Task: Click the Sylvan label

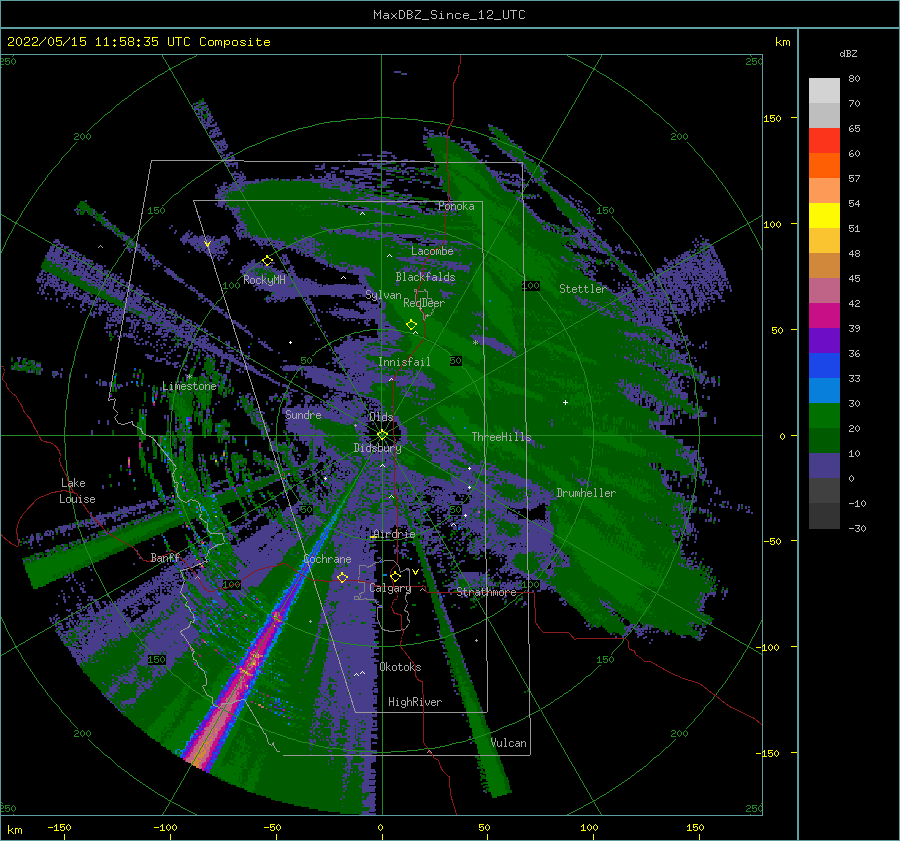Action: pyautogui.click(x=383, y=295)
